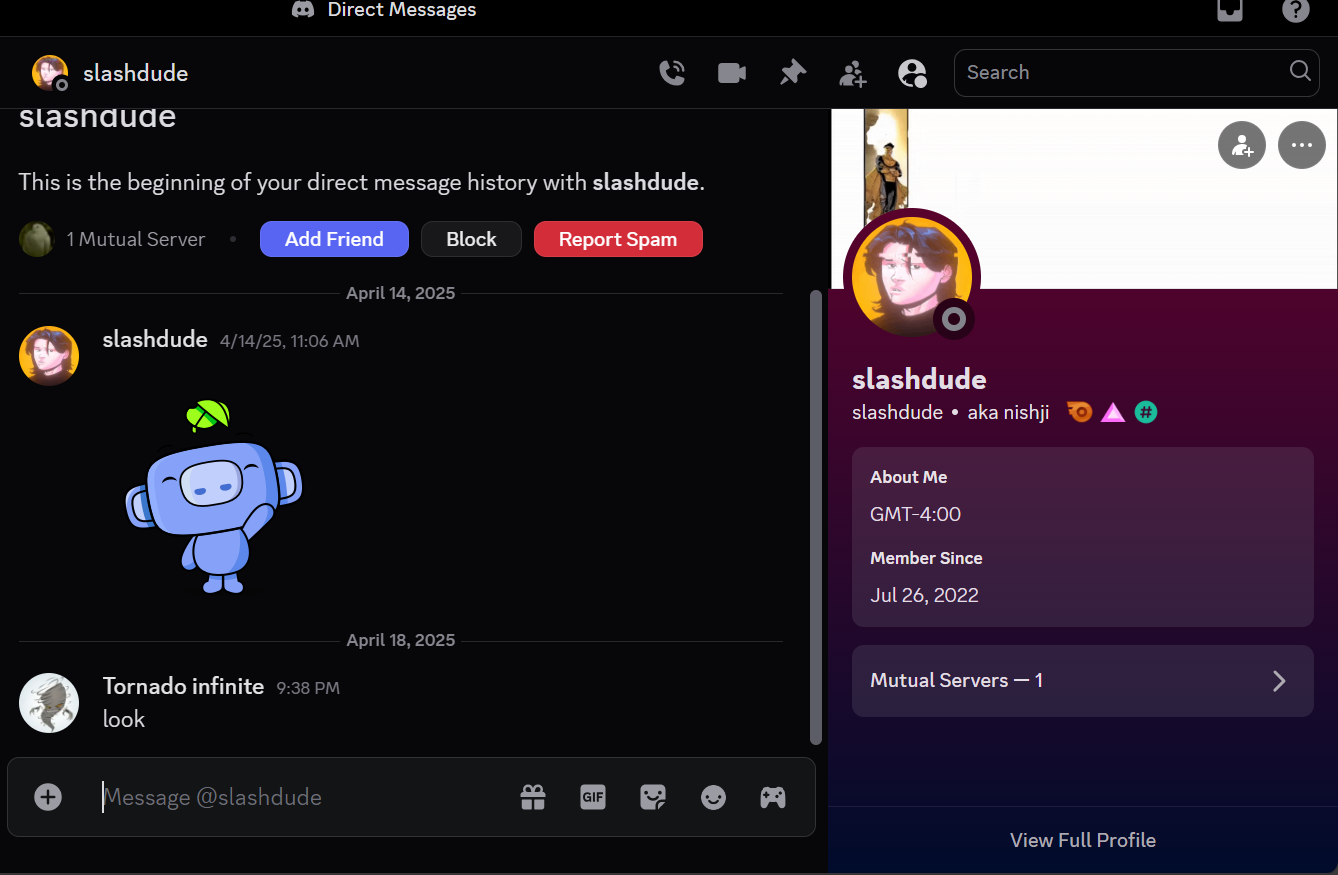1338x875 pixels.
Task: Click Add Friend button
Action: point(334,239)
